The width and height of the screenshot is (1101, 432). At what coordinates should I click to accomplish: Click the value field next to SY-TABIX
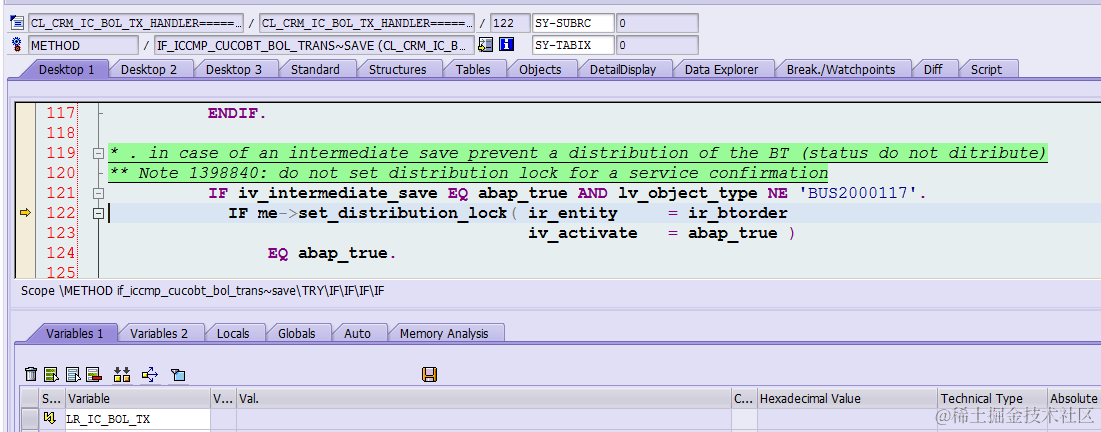[657, 46]
